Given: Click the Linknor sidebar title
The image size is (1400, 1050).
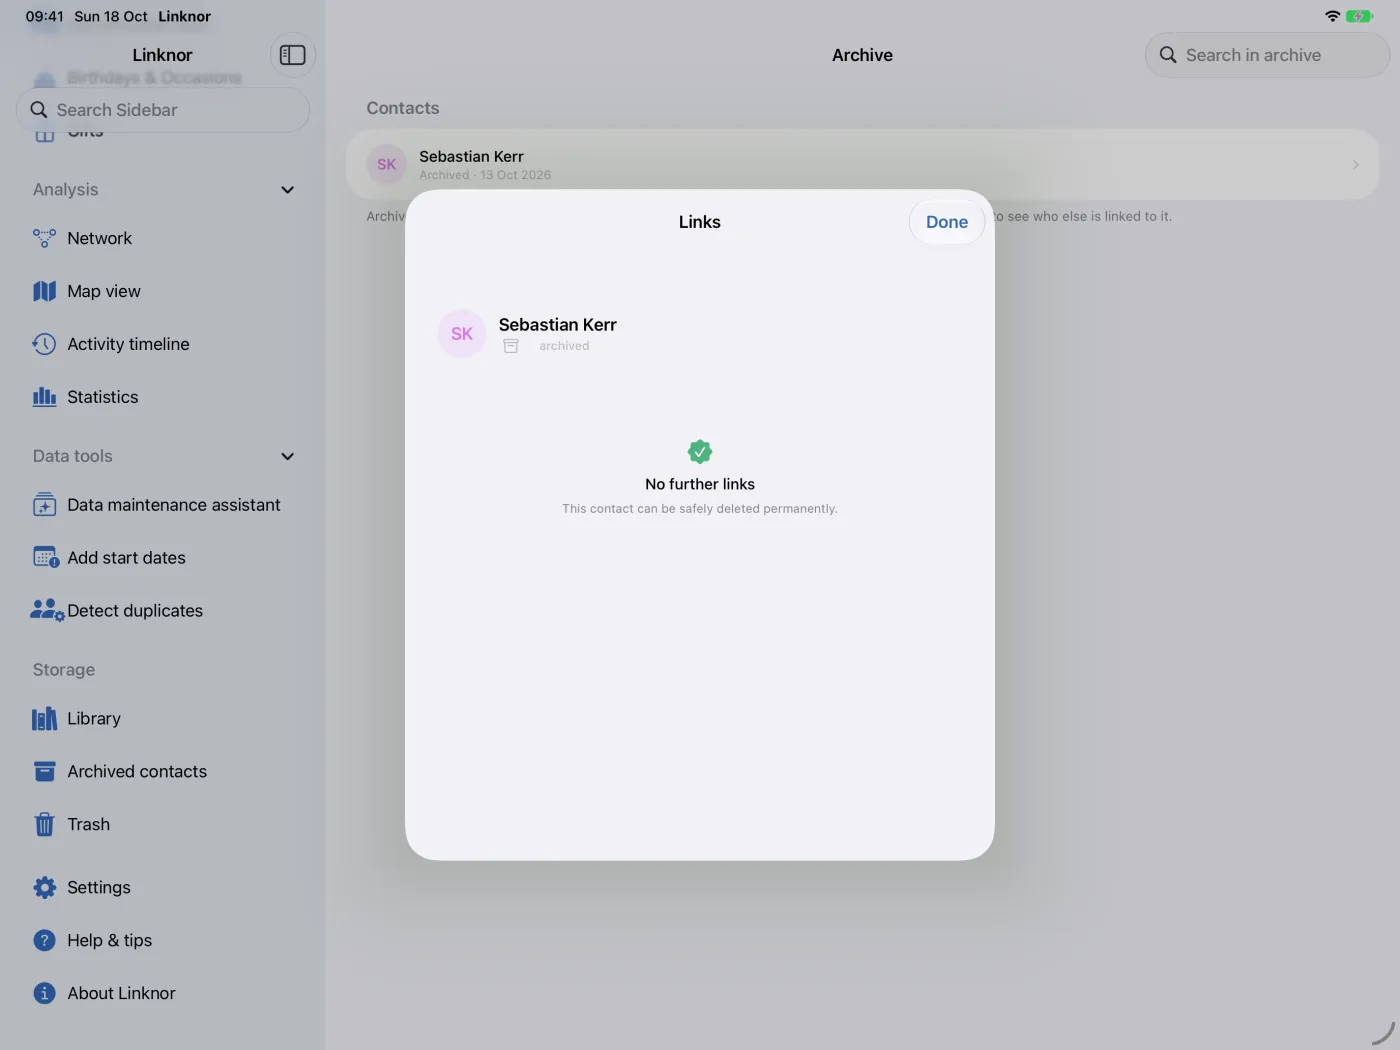Looking at the screenshot, I should pyautogui.click(x=162, y=55).
